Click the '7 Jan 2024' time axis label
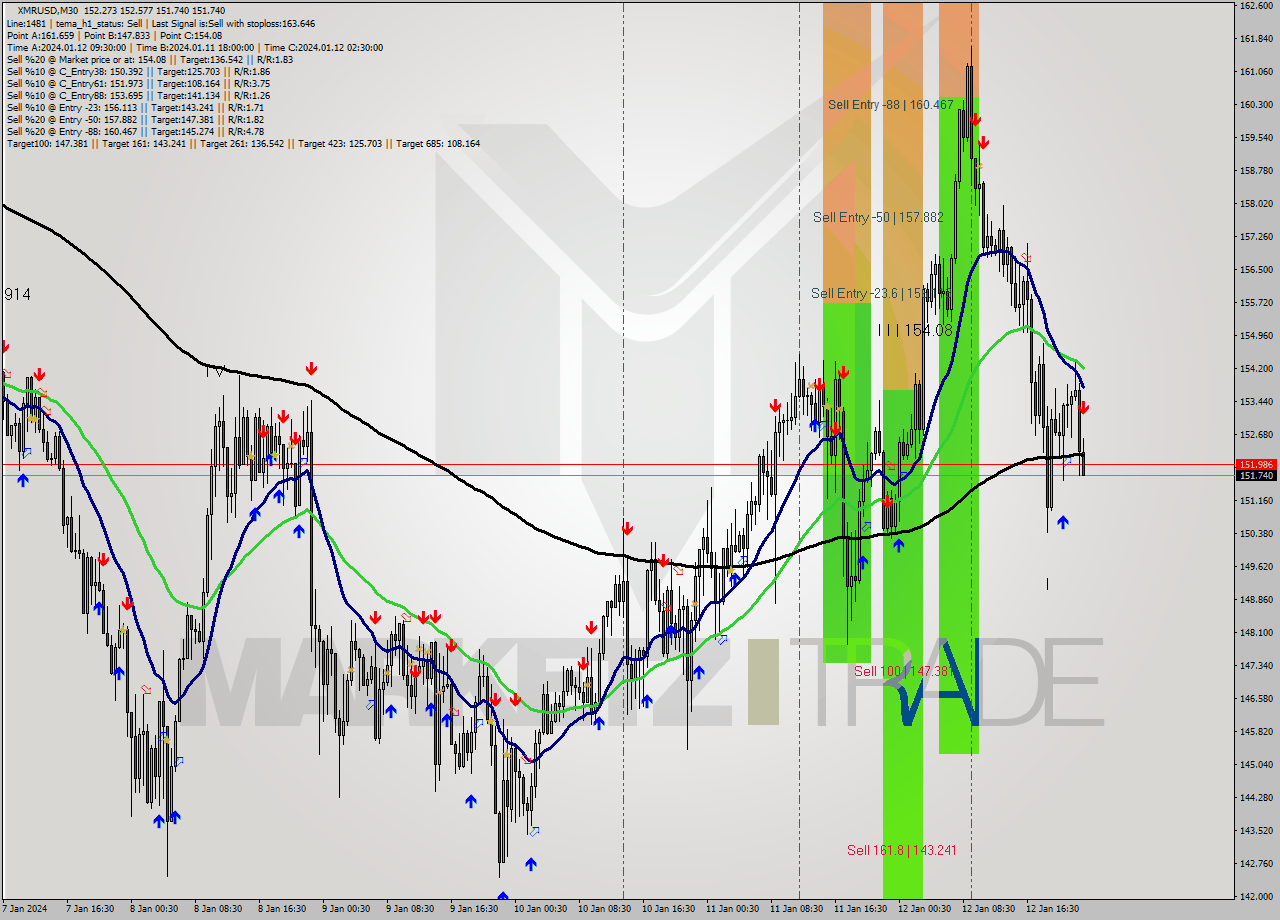This screenshot has height=920, width=1280. (x=25, y=909)
